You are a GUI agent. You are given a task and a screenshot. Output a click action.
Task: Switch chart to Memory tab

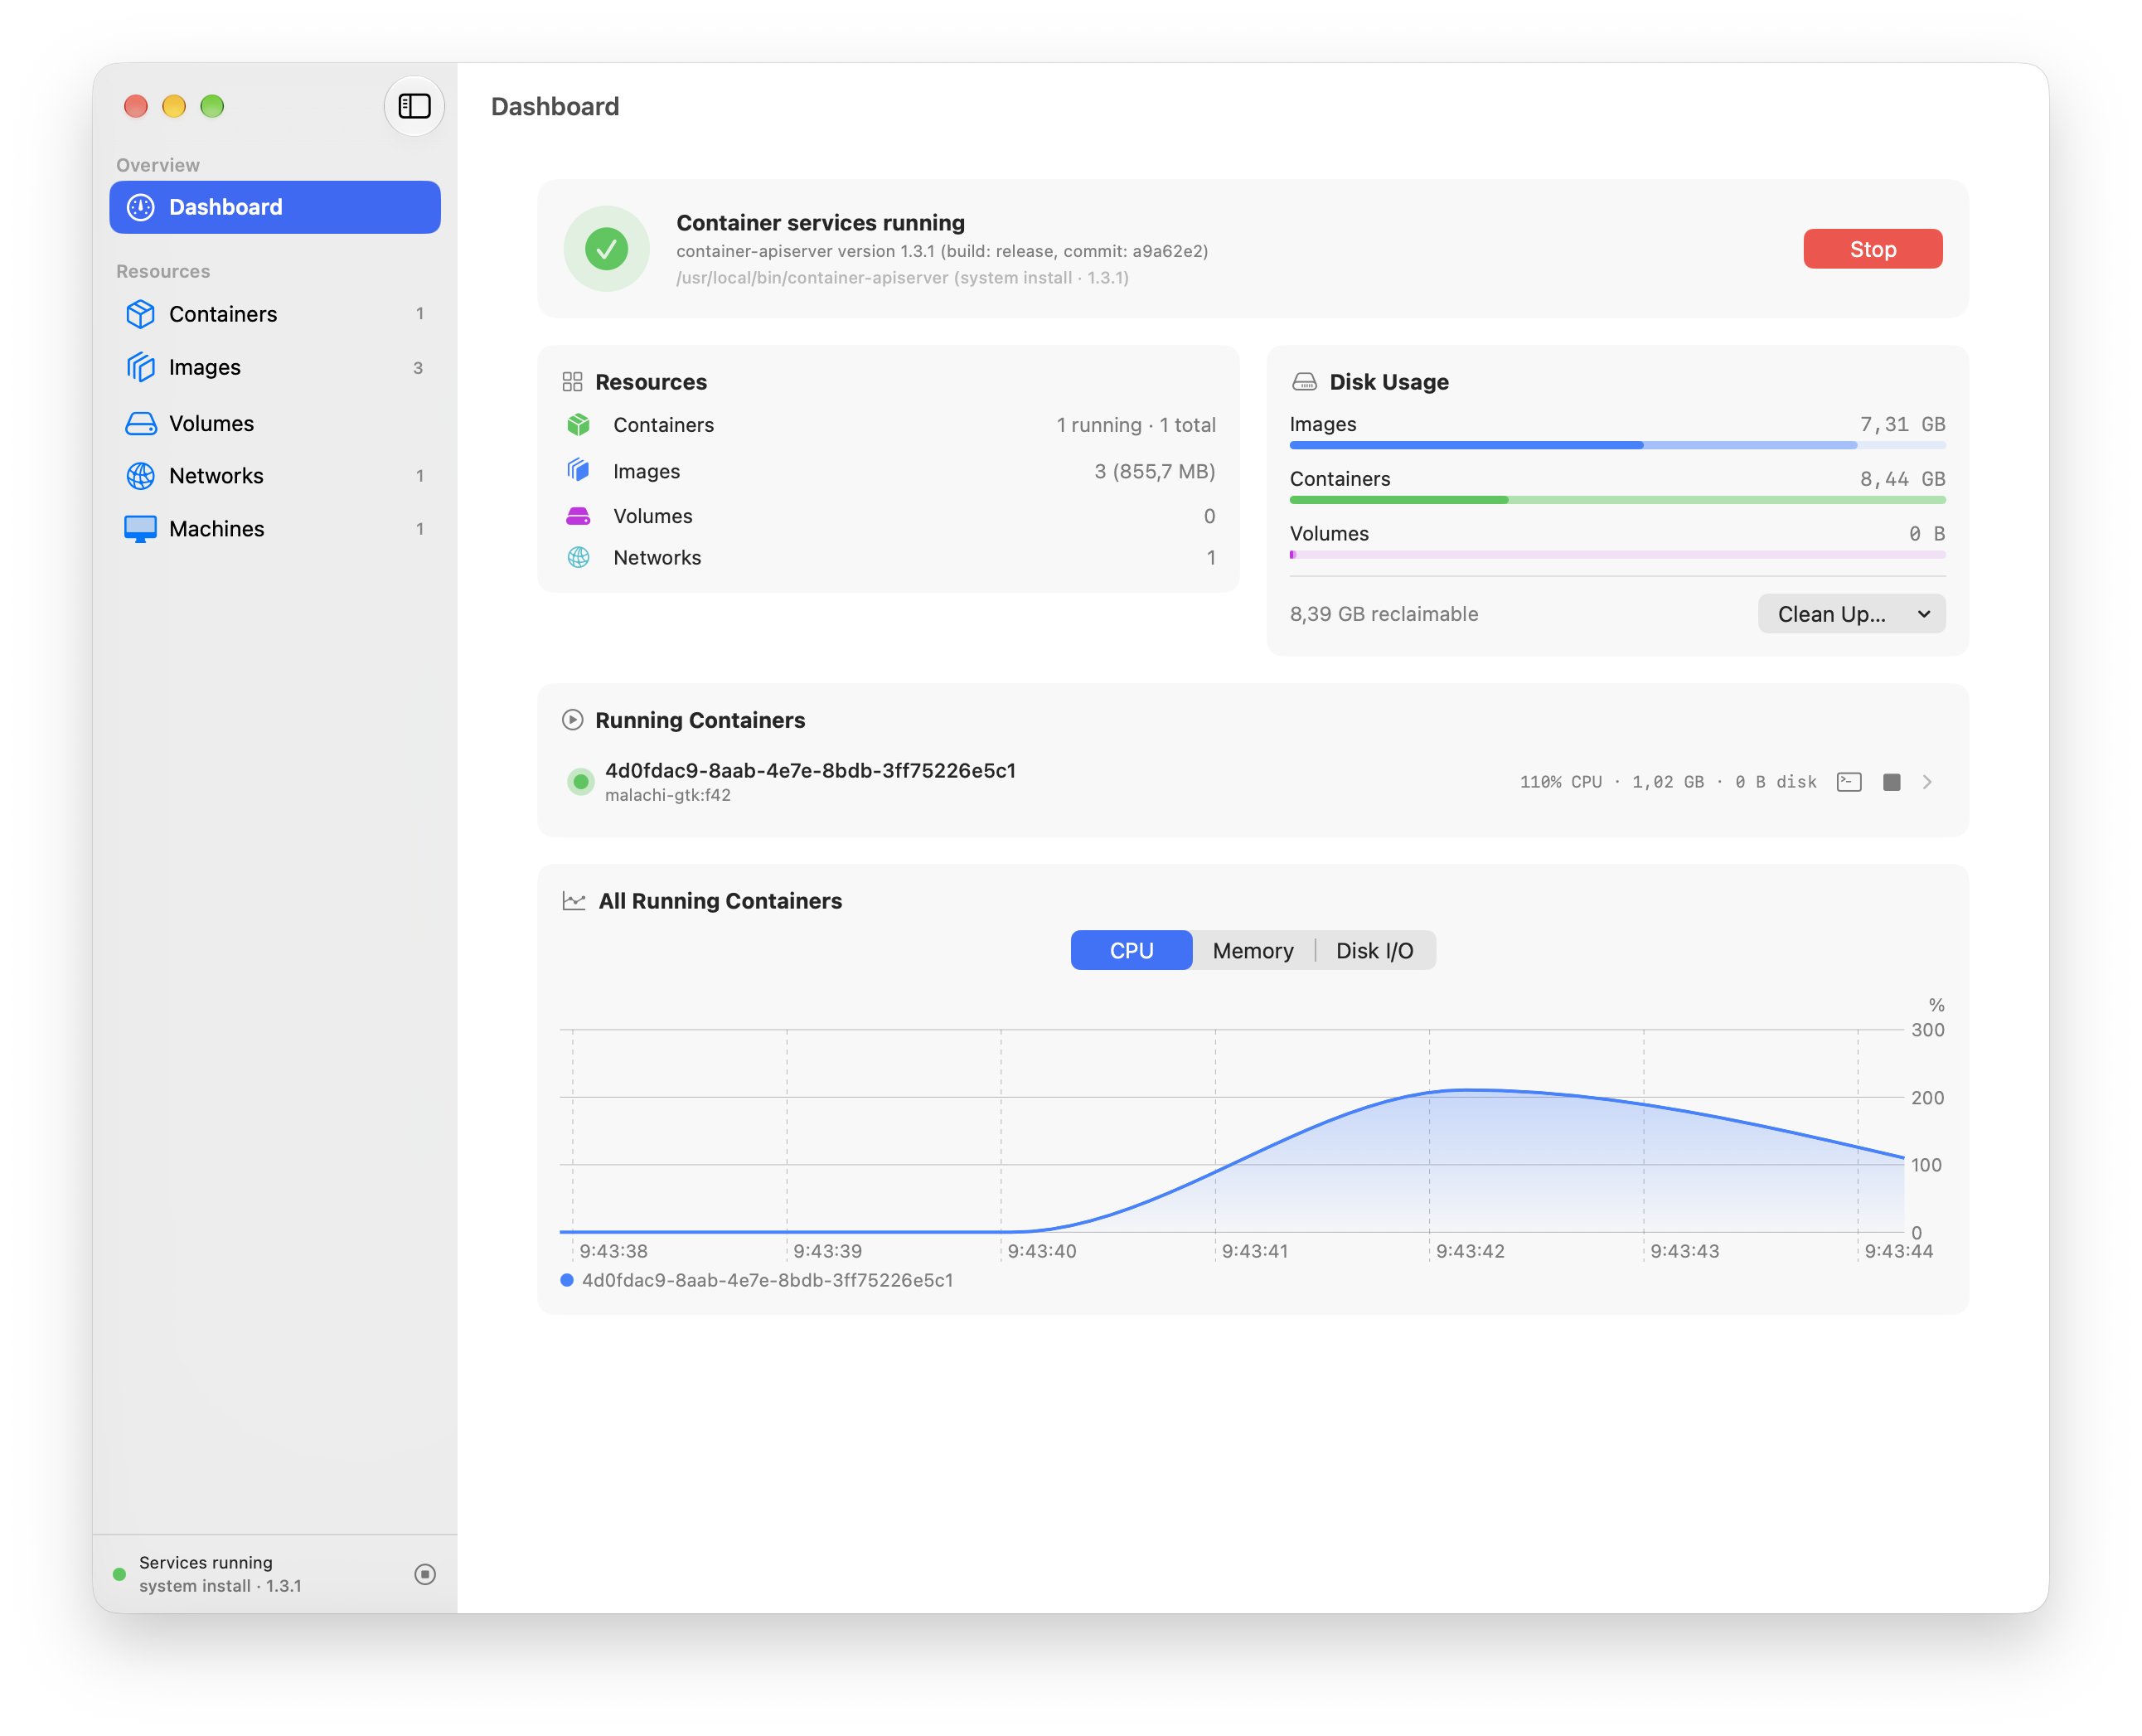coord(1253,951)
